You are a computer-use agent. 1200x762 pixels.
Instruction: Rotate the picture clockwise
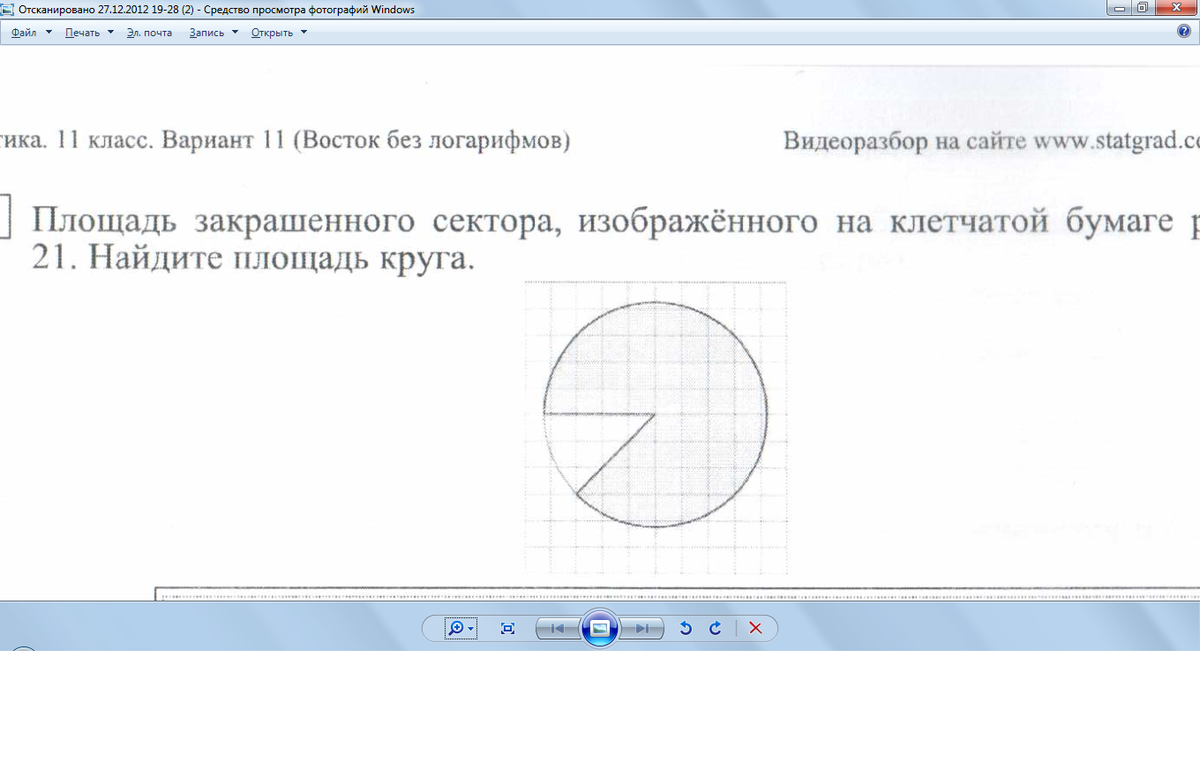tap(715, 628)
